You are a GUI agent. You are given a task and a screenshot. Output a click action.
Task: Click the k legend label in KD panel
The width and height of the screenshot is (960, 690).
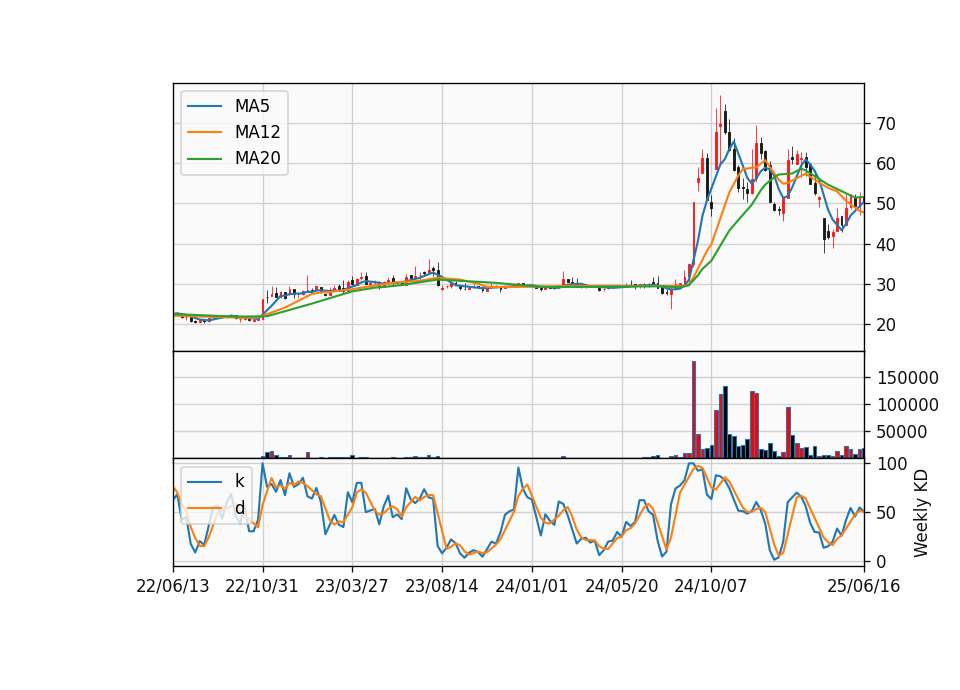[x=239, y=481]
